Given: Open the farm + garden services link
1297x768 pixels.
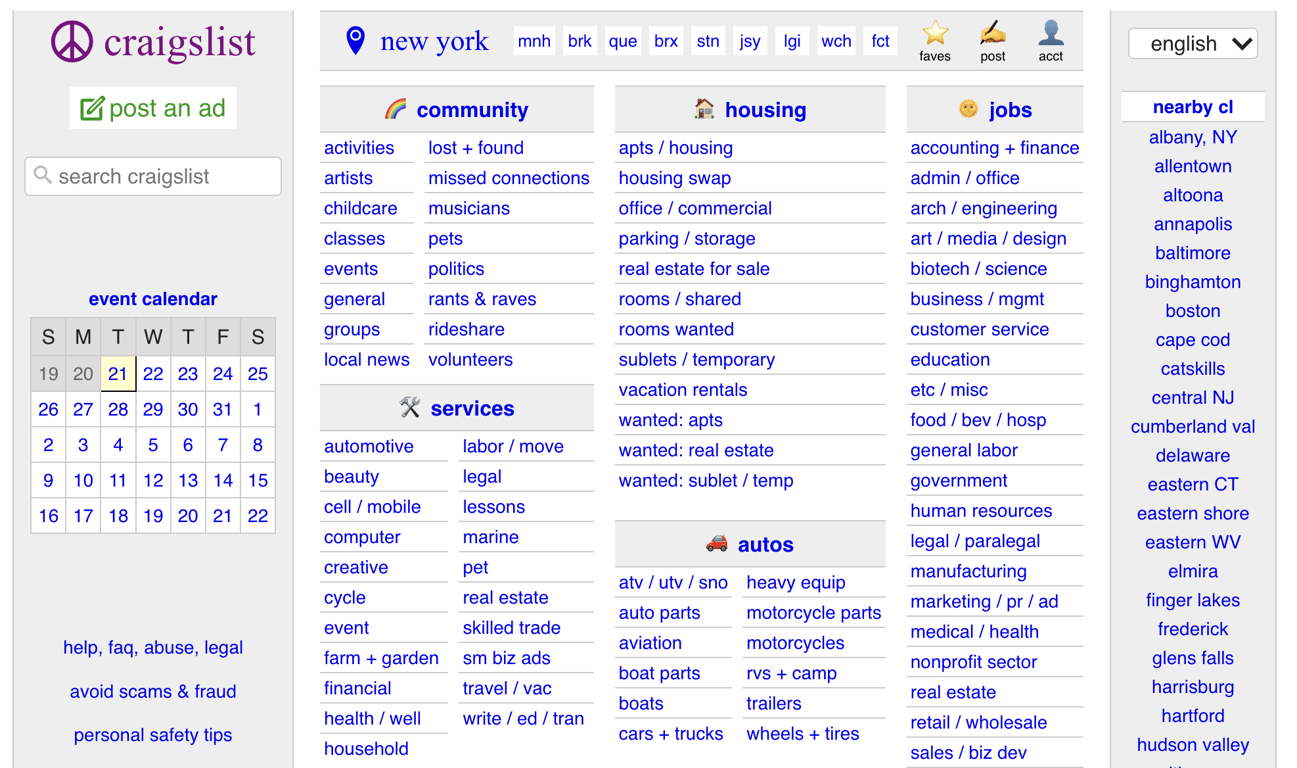Looking at the screenshot, I should [x=381, y=658].
